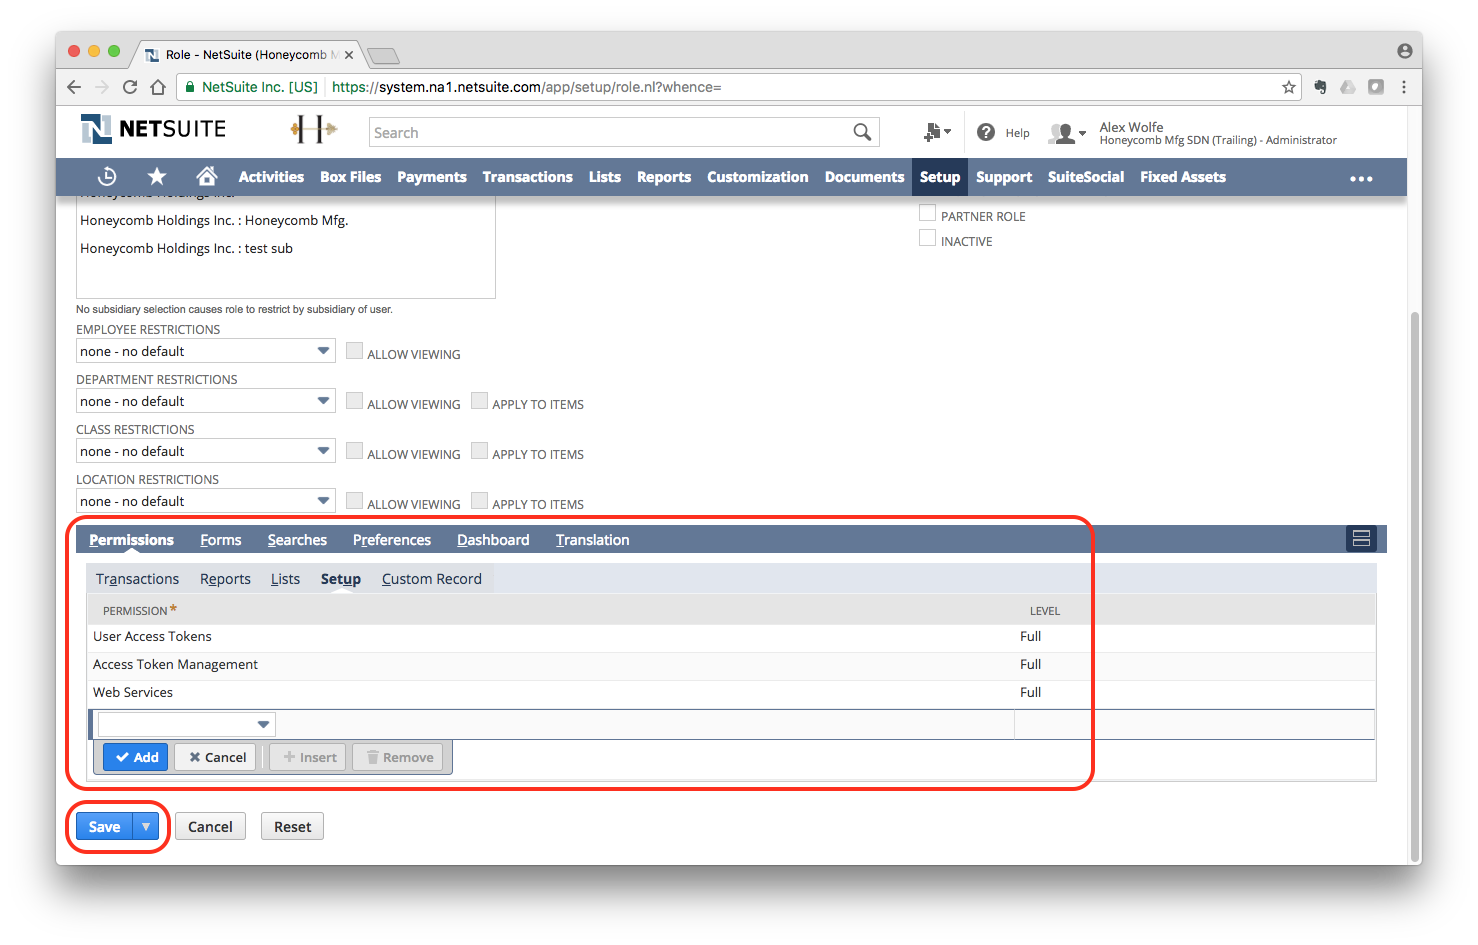Click the Add permission button
Viewport: 1478px width, 945px height.
point(136,757)
